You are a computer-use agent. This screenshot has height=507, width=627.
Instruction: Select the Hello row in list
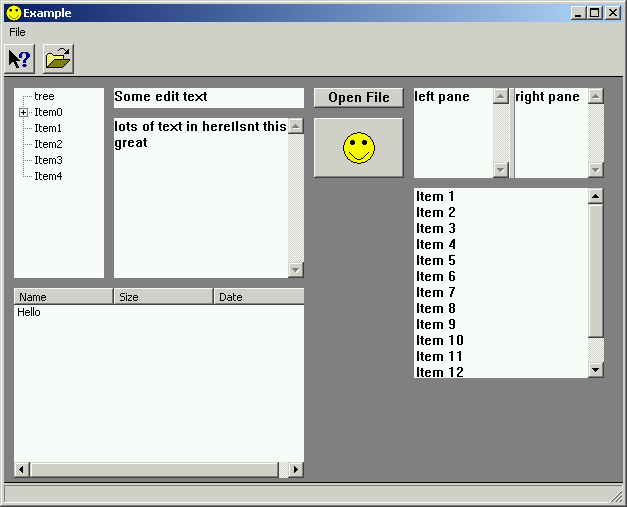(29, 313)
